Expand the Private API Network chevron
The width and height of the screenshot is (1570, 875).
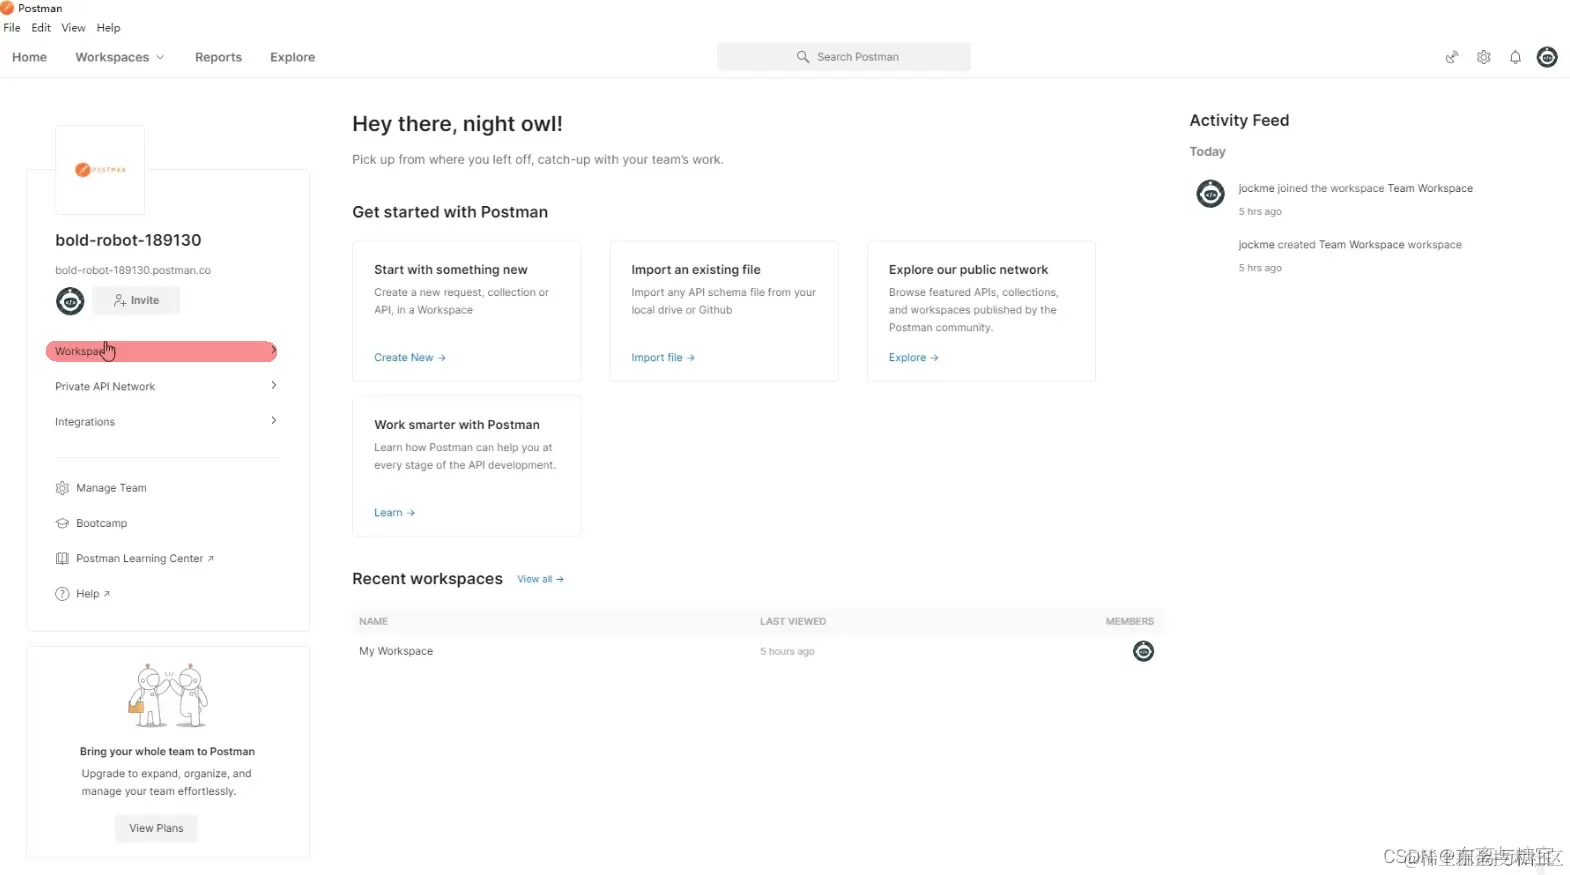273,385
